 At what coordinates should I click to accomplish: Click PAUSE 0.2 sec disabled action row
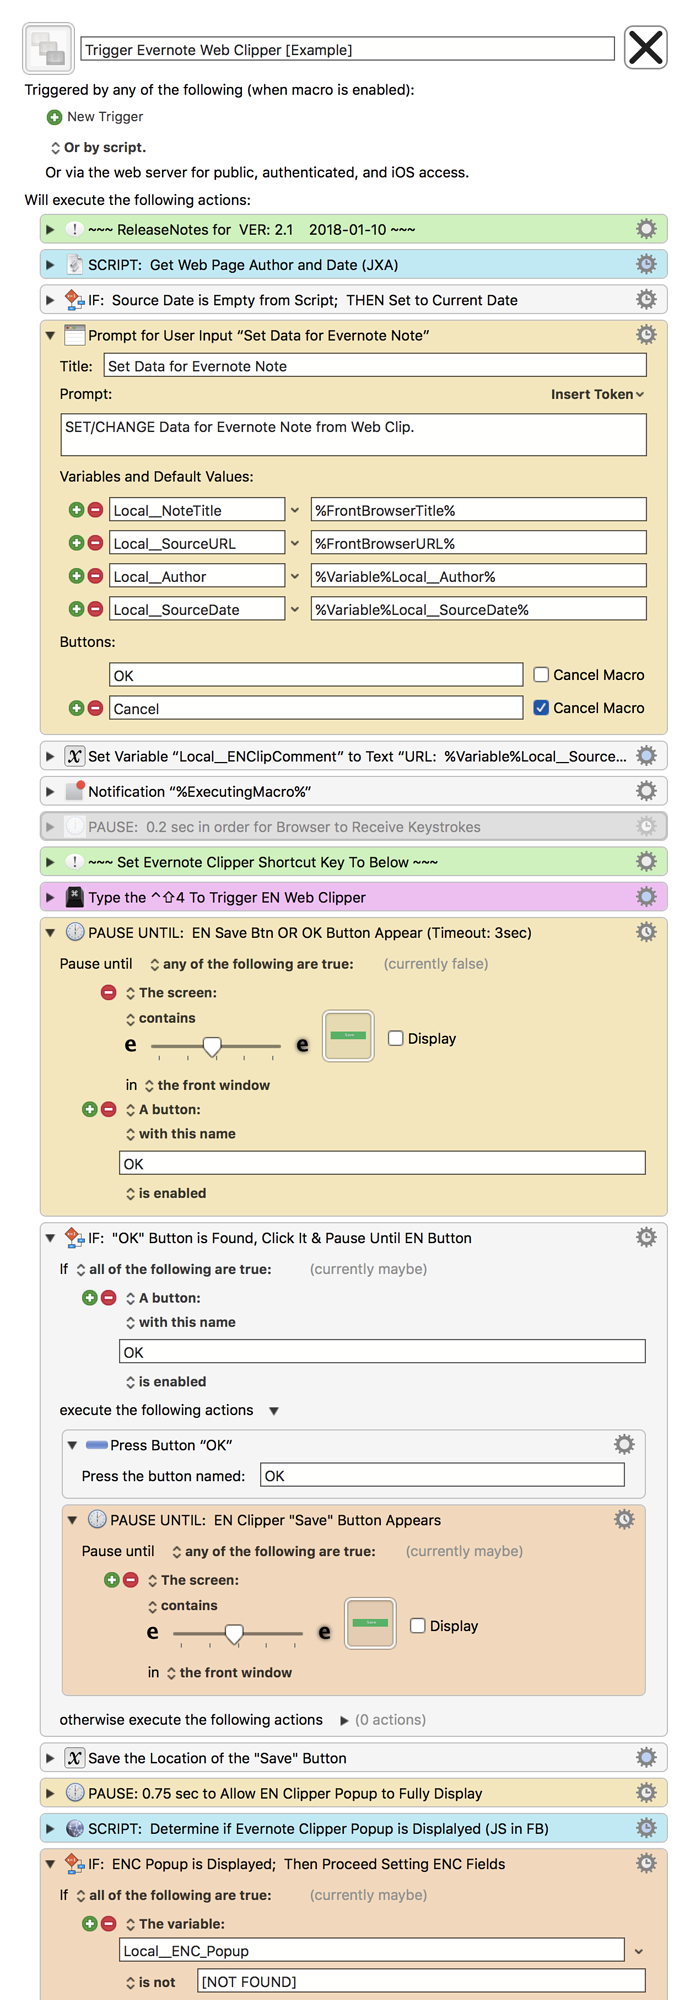(x=354, y=827)
